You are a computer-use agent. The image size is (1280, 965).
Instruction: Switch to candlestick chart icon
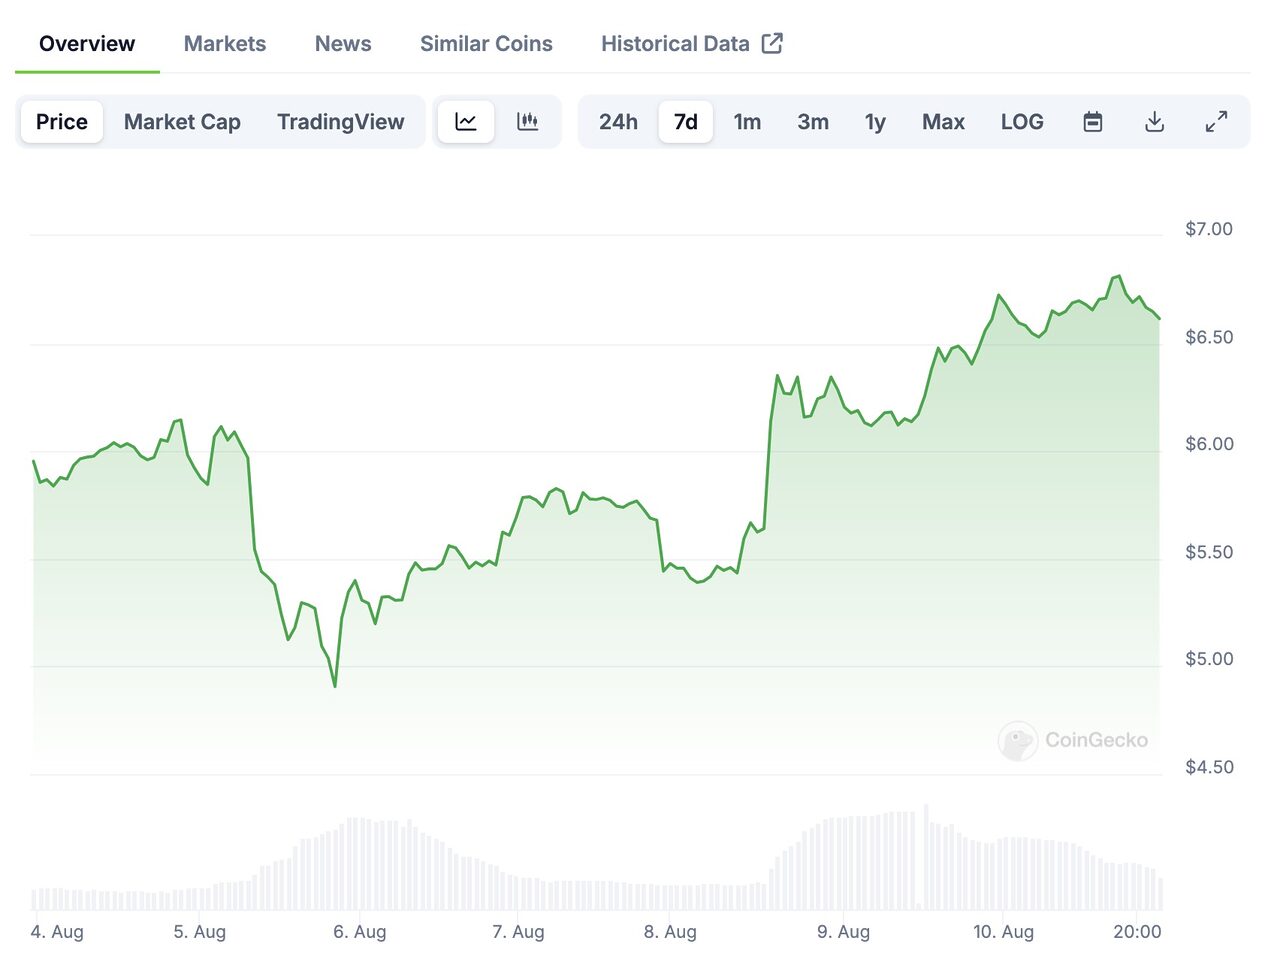pos(528,122)
